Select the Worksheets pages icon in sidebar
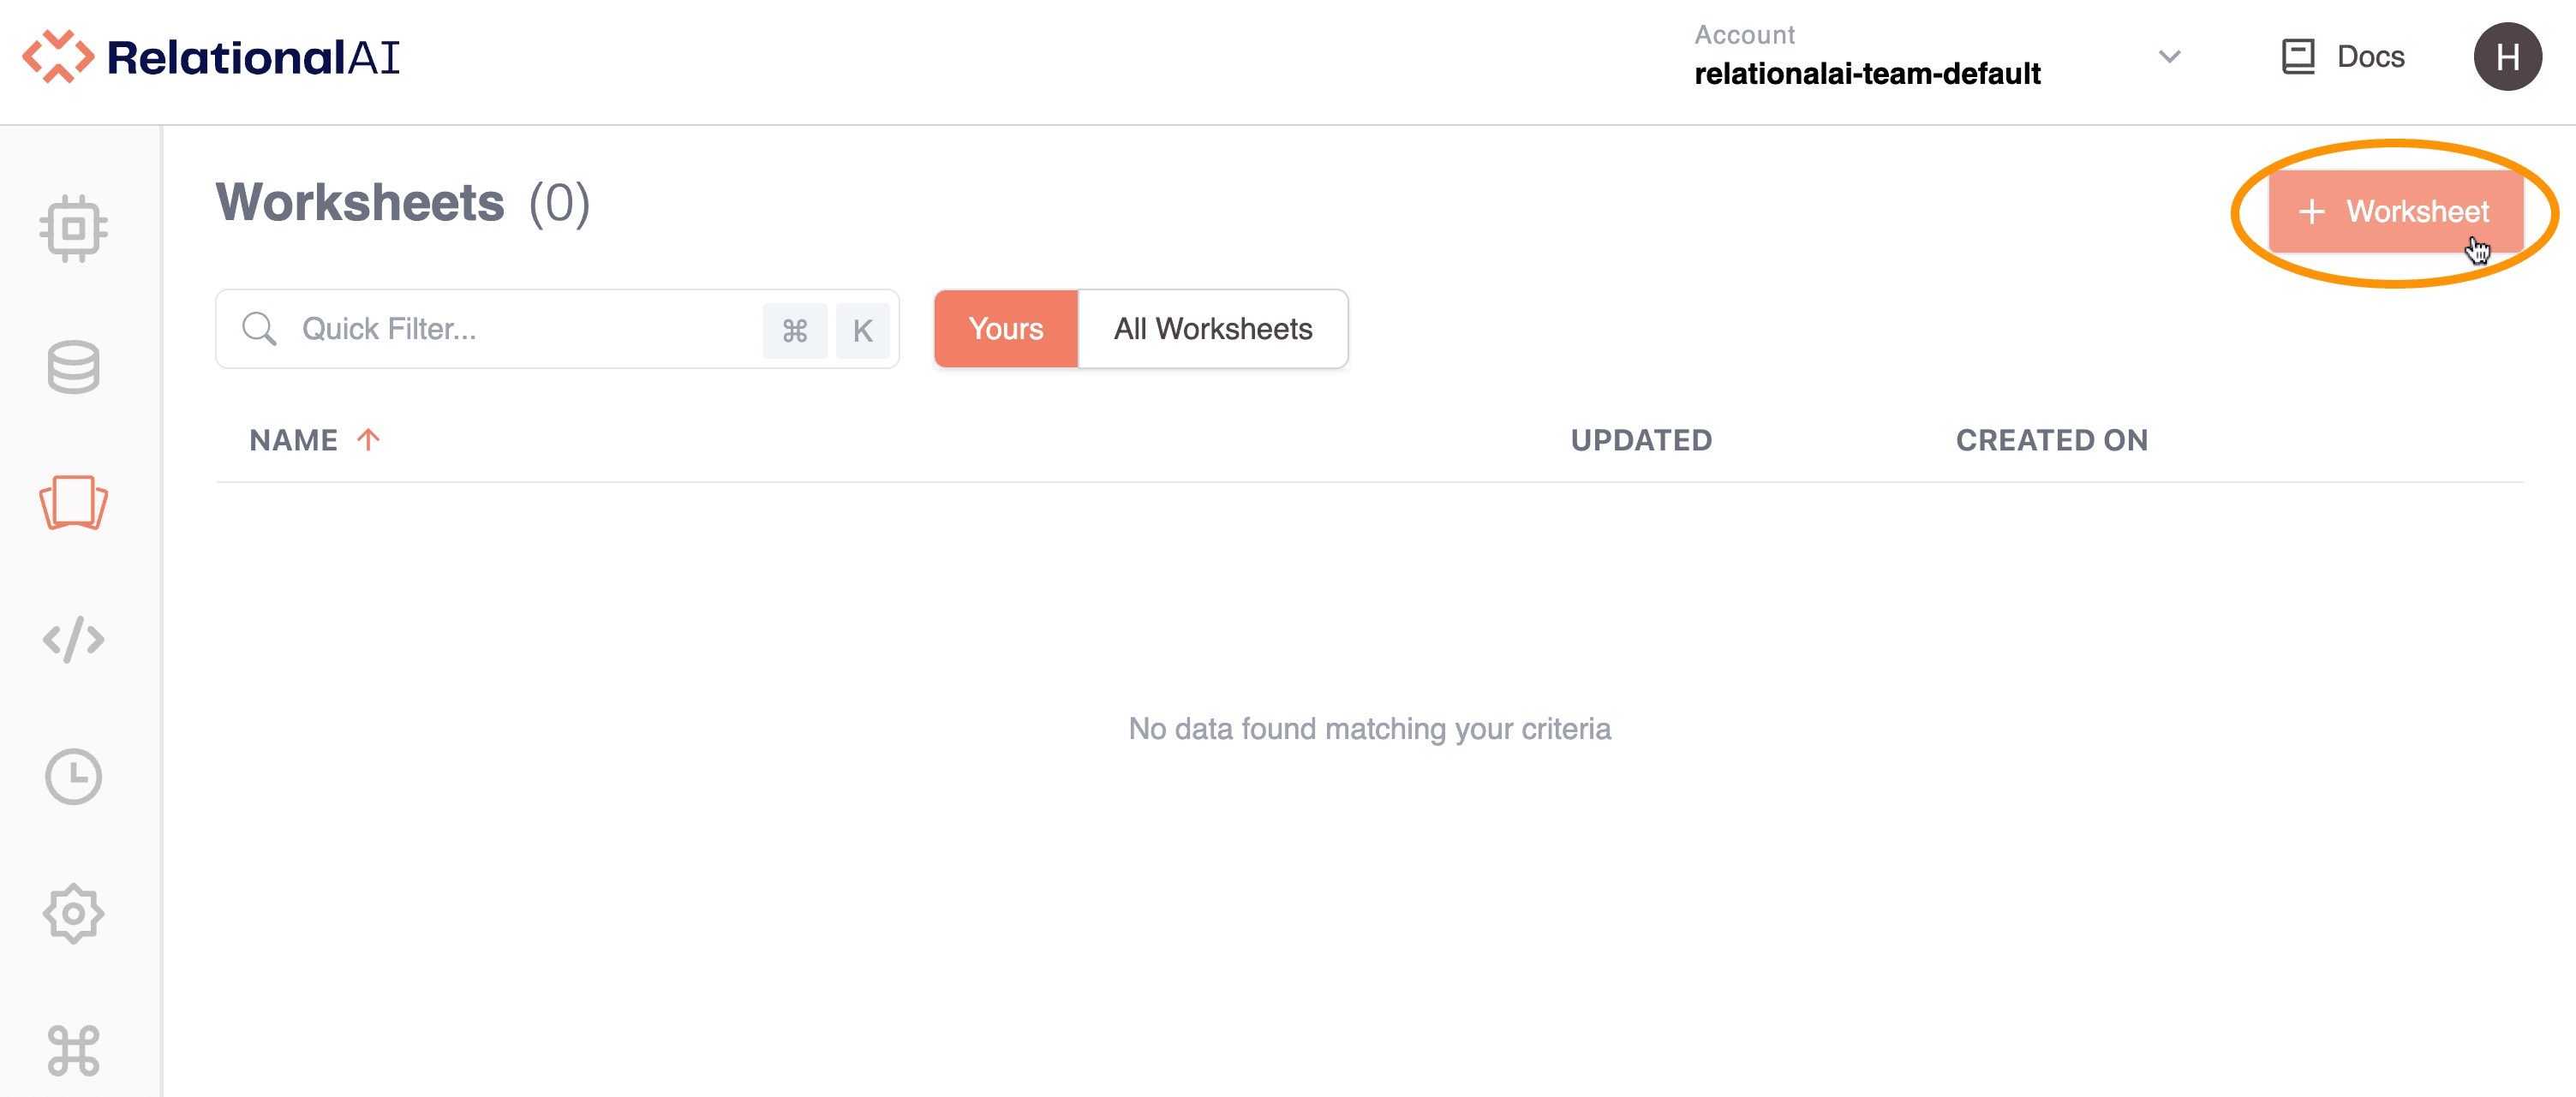This screenshot has width=2576, height=1097. pyautogui.click(x=73, y=502)
